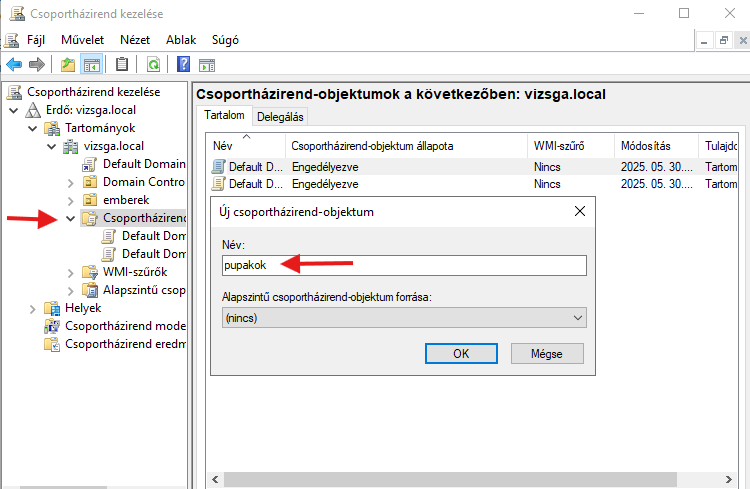Open Help via blue question mark icon
Viewport: 750px width, 489px height.
[x=183, y=65]
